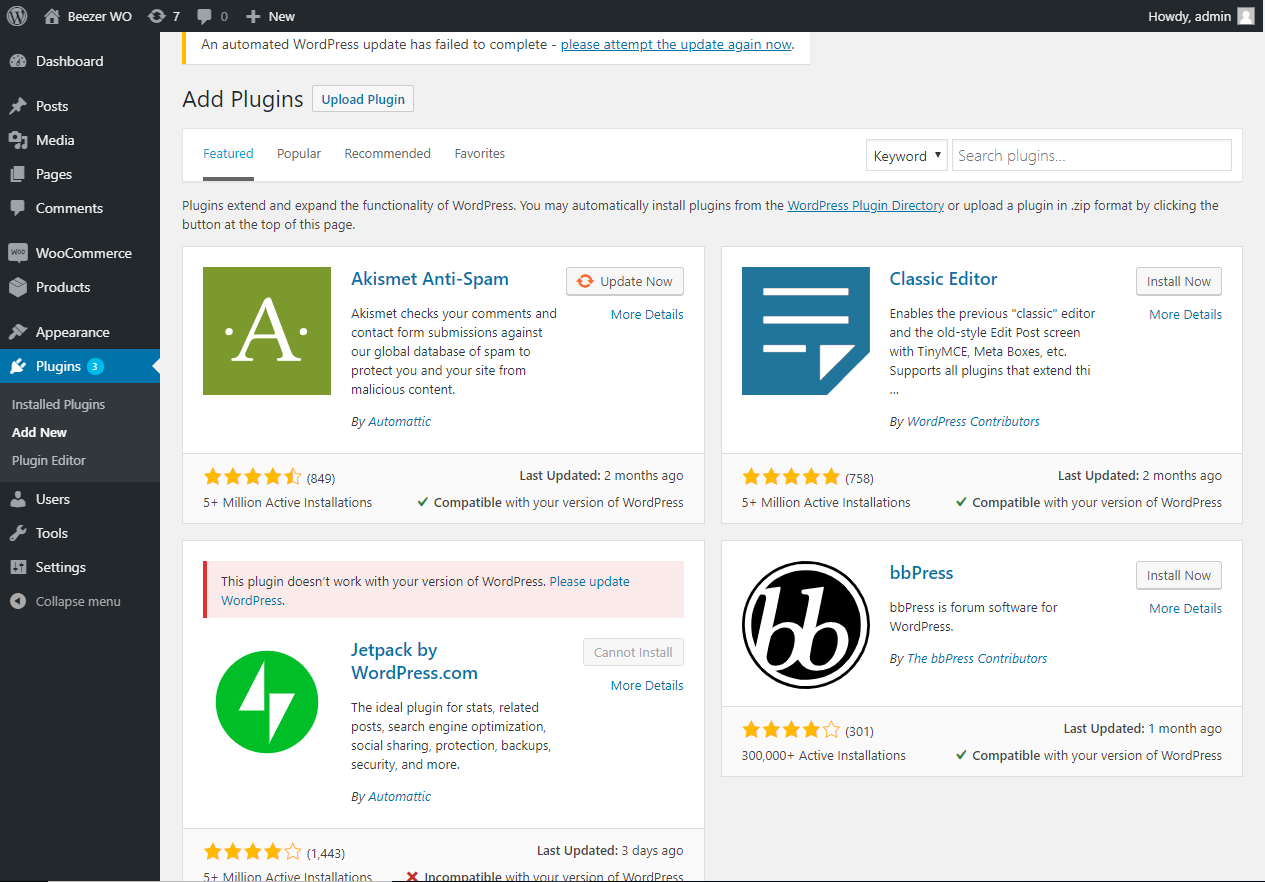Click the bbPress logo icon
1265x882 pixels.
pos(806,625)
